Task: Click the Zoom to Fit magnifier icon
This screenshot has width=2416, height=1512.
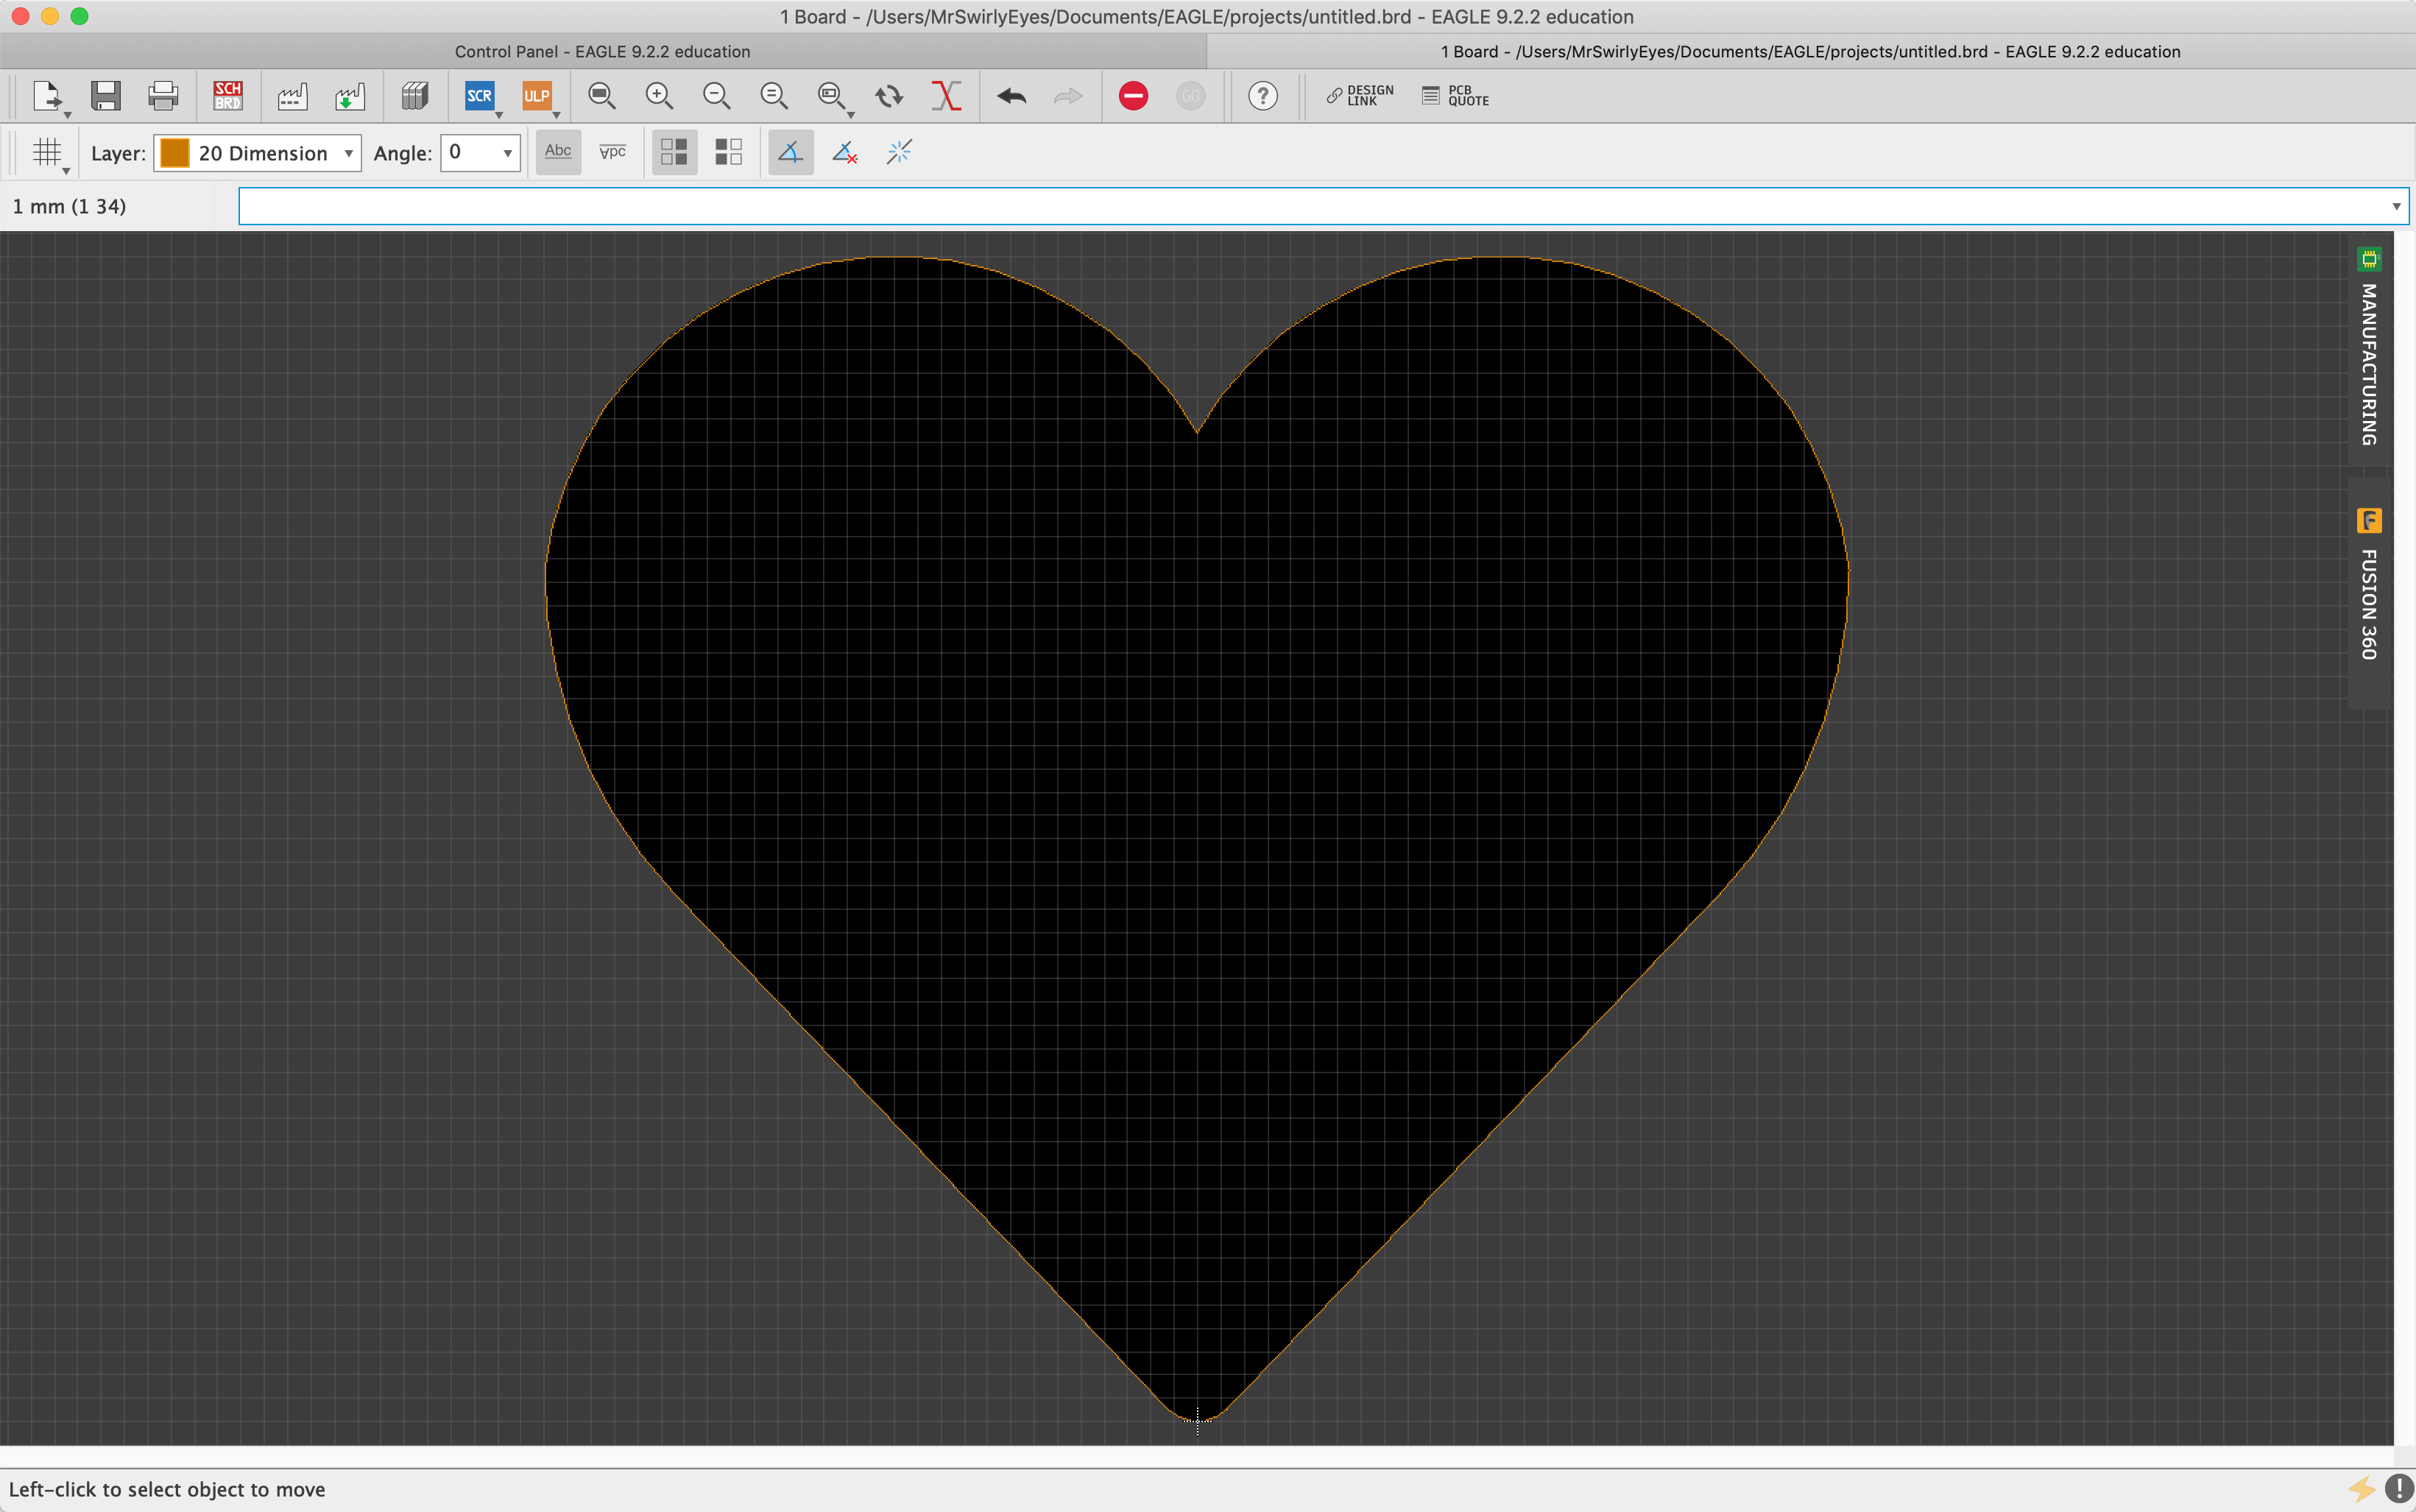Action: tap(601, 96)
